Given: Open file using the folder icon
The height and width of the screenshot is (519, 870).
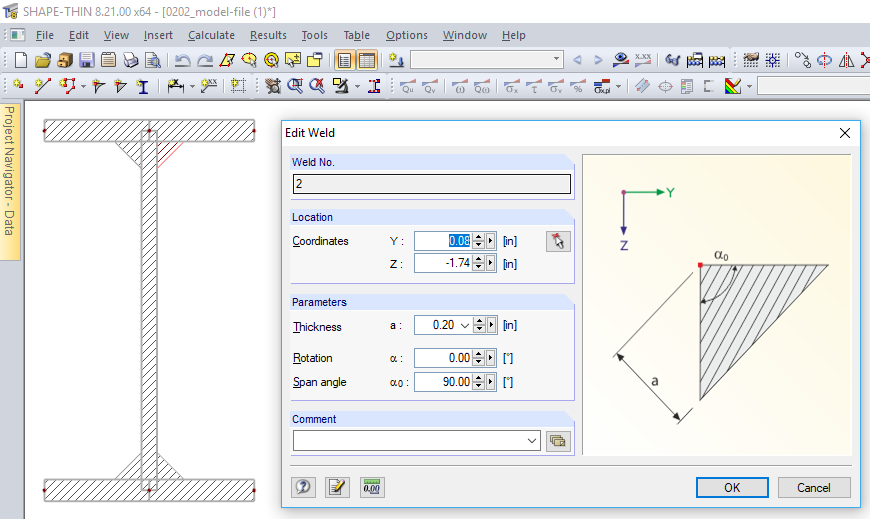Looking at the screenshot, I should tap(43, 60).
